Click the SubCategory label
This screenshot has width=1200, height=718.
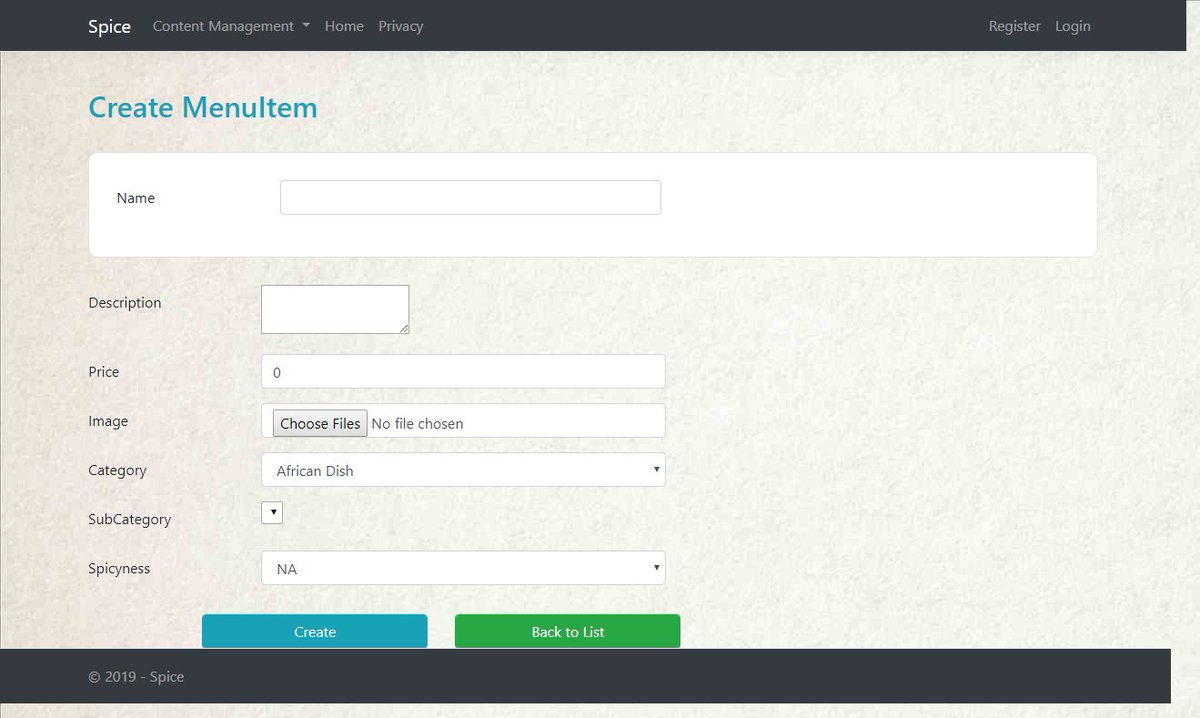[x=130, y=519]
